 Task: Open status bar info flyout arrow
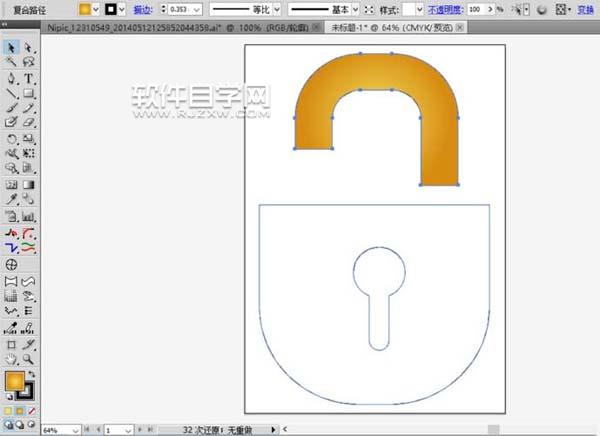coord(273,430)
